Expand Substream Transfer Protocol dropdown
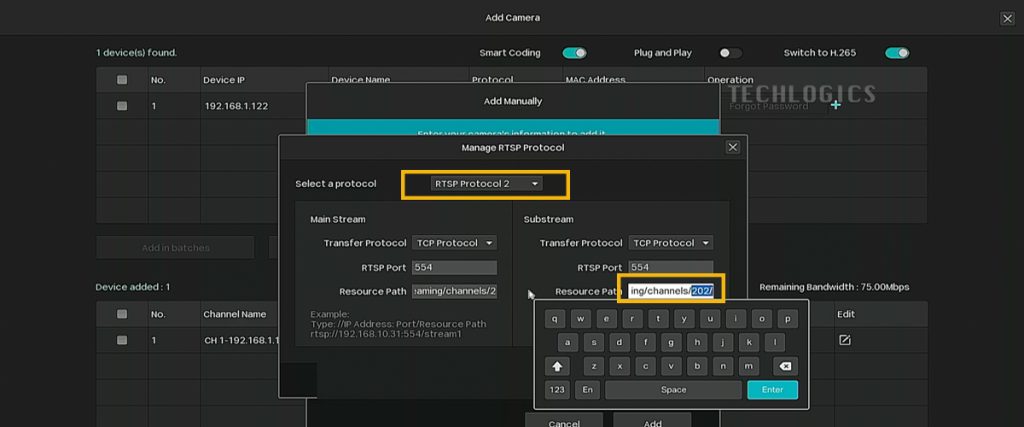1024x427 pixels. click(670, 243)
